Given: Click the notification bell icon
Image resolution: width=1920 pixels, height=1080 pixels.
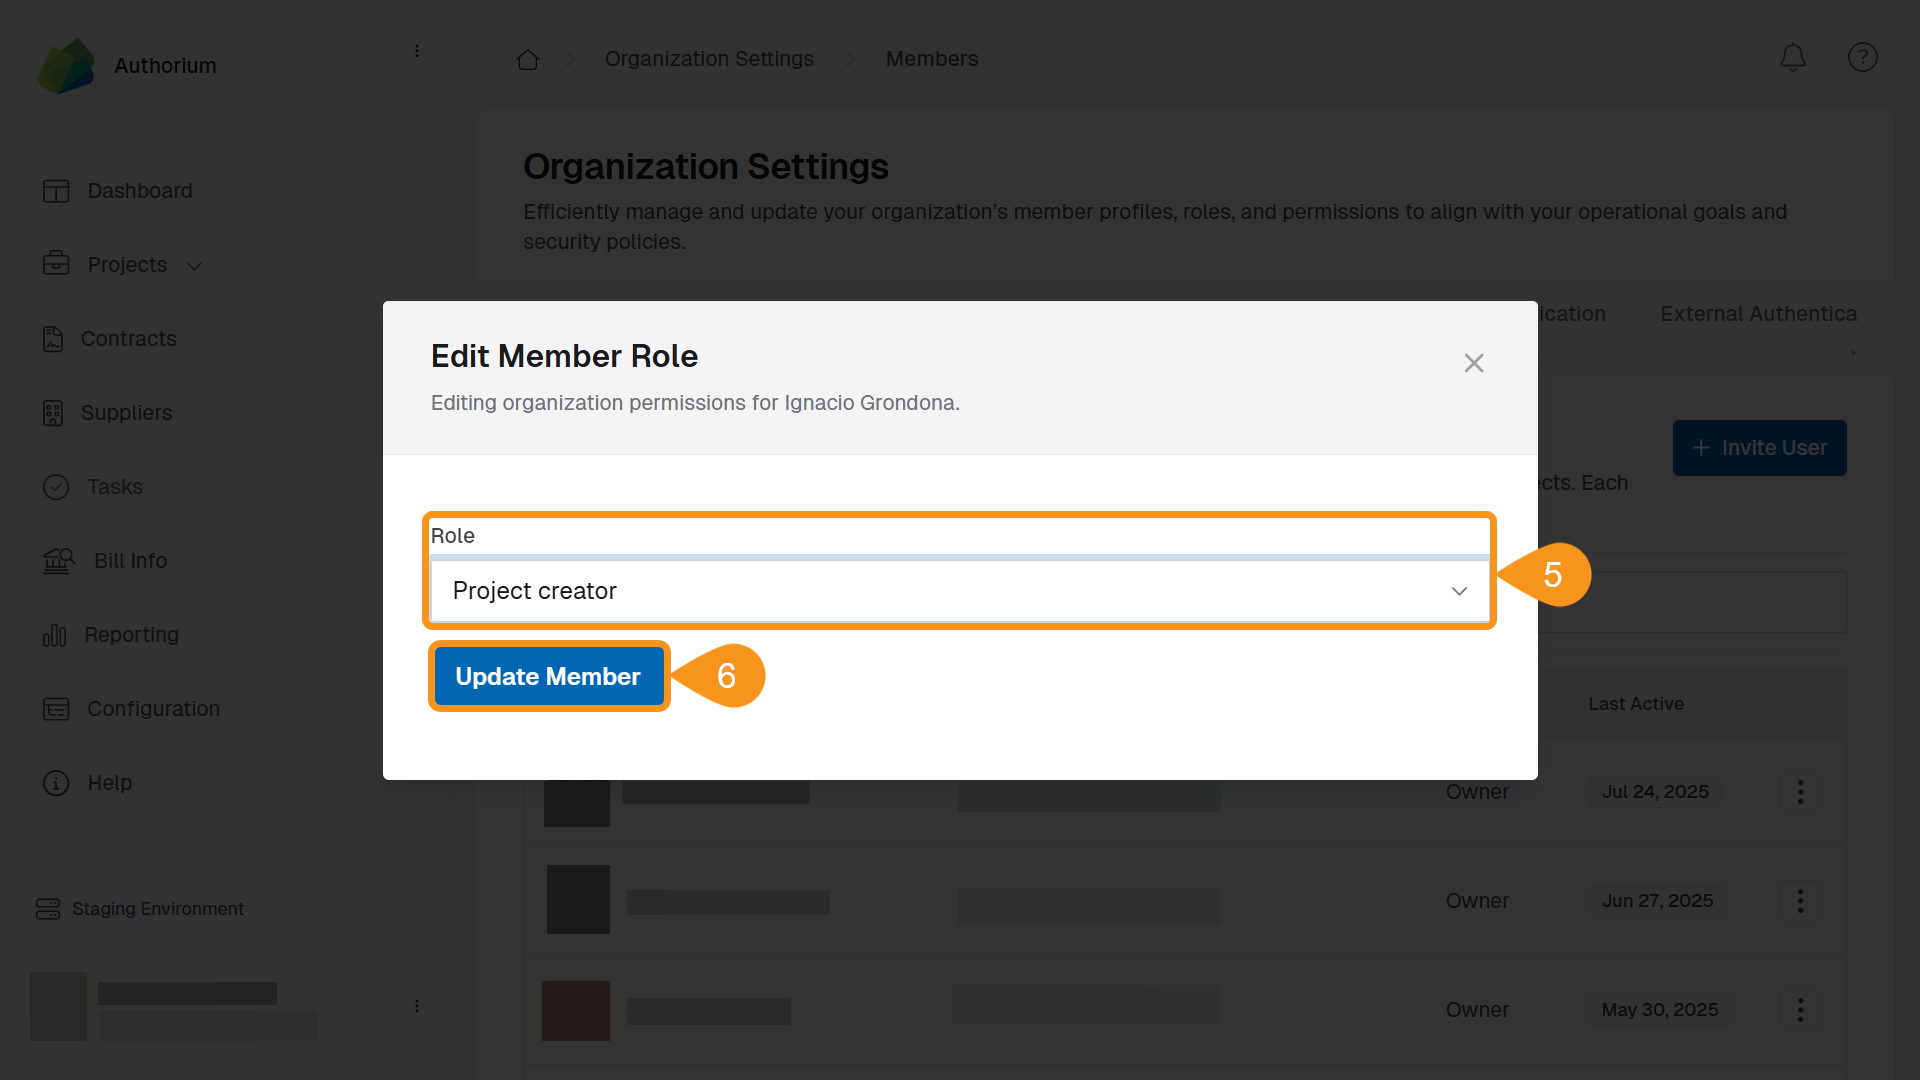Looking at the screenshot, I should click(x=1793, y=57).
